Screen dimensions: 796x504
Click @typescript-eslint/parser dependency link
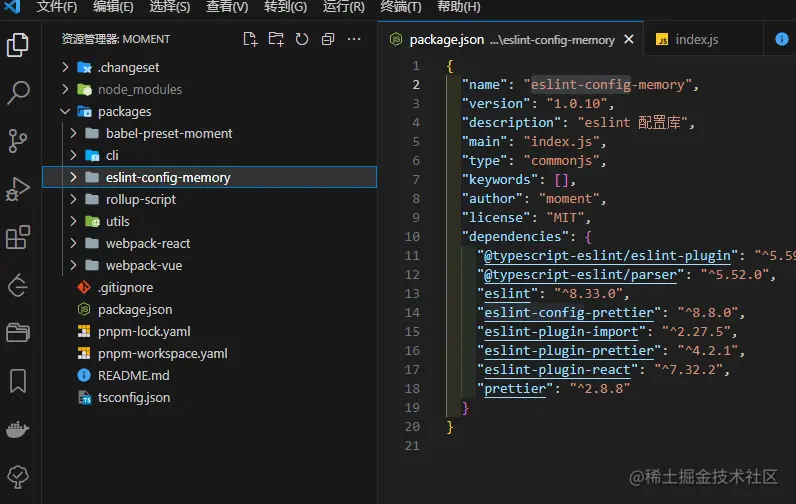pyautogui.click(x=580, y=275)
